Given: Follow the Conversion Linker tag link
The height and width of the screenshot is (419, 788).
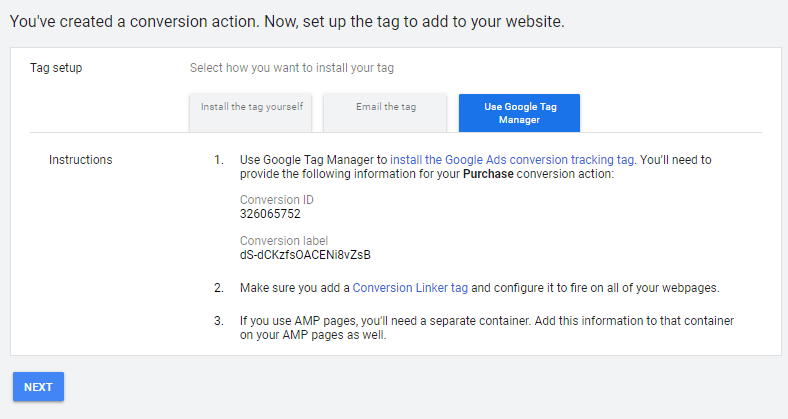Looking at the screenshot, I should pyautogui.click(x=410, y=288).
